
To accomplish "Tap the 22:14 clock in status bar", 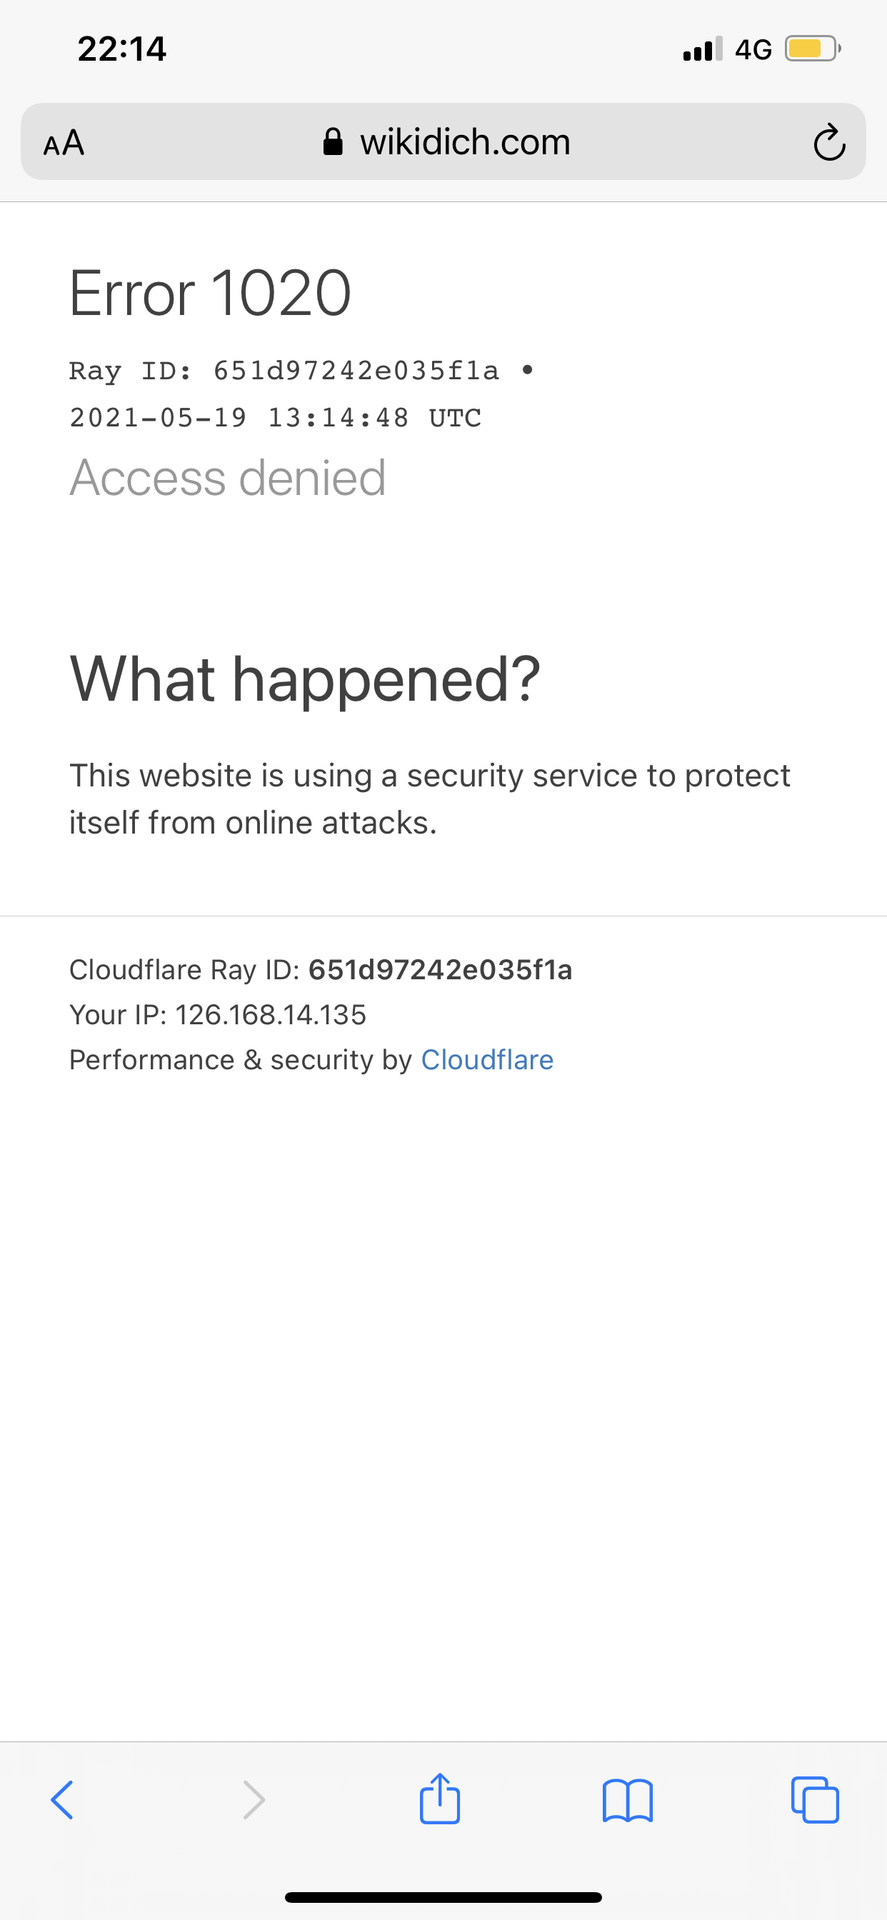I will (x=122, y=49).
